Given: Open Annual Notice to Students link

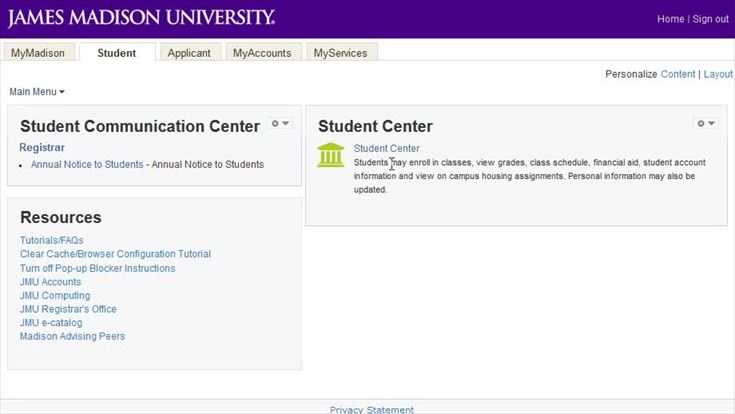Looking at the screenshot, I should point(87,164).
